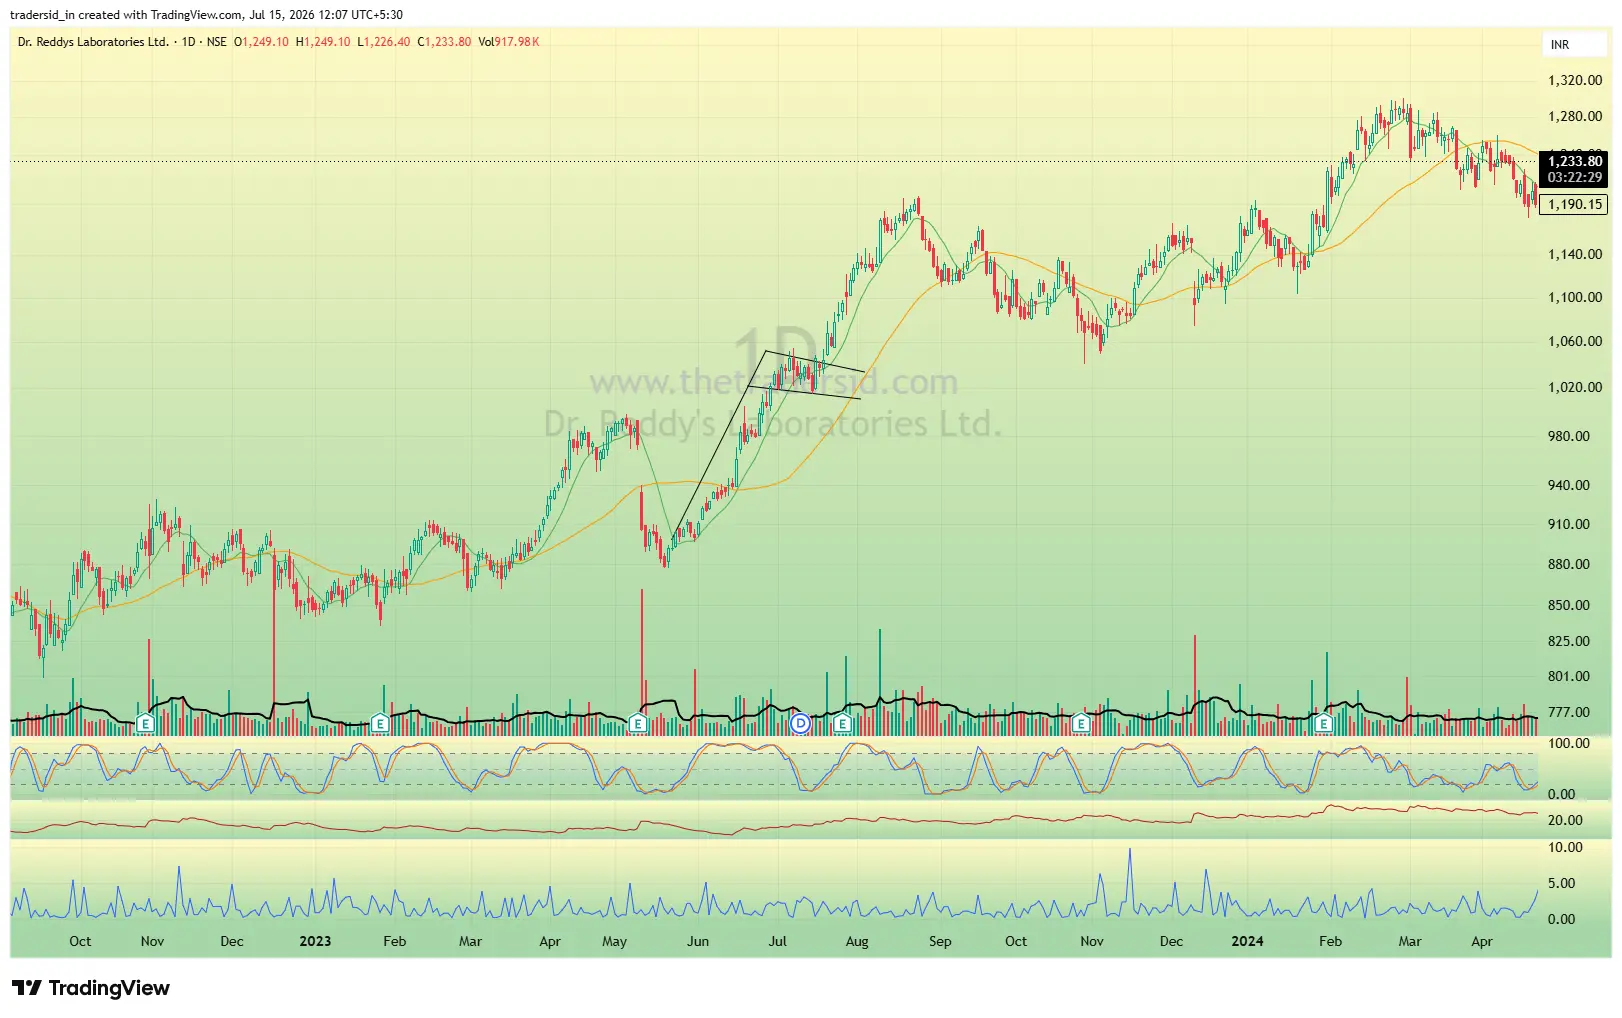
Task: Click the high value H1,249.10
Action: pyautogui.click(x=323, y=42)
